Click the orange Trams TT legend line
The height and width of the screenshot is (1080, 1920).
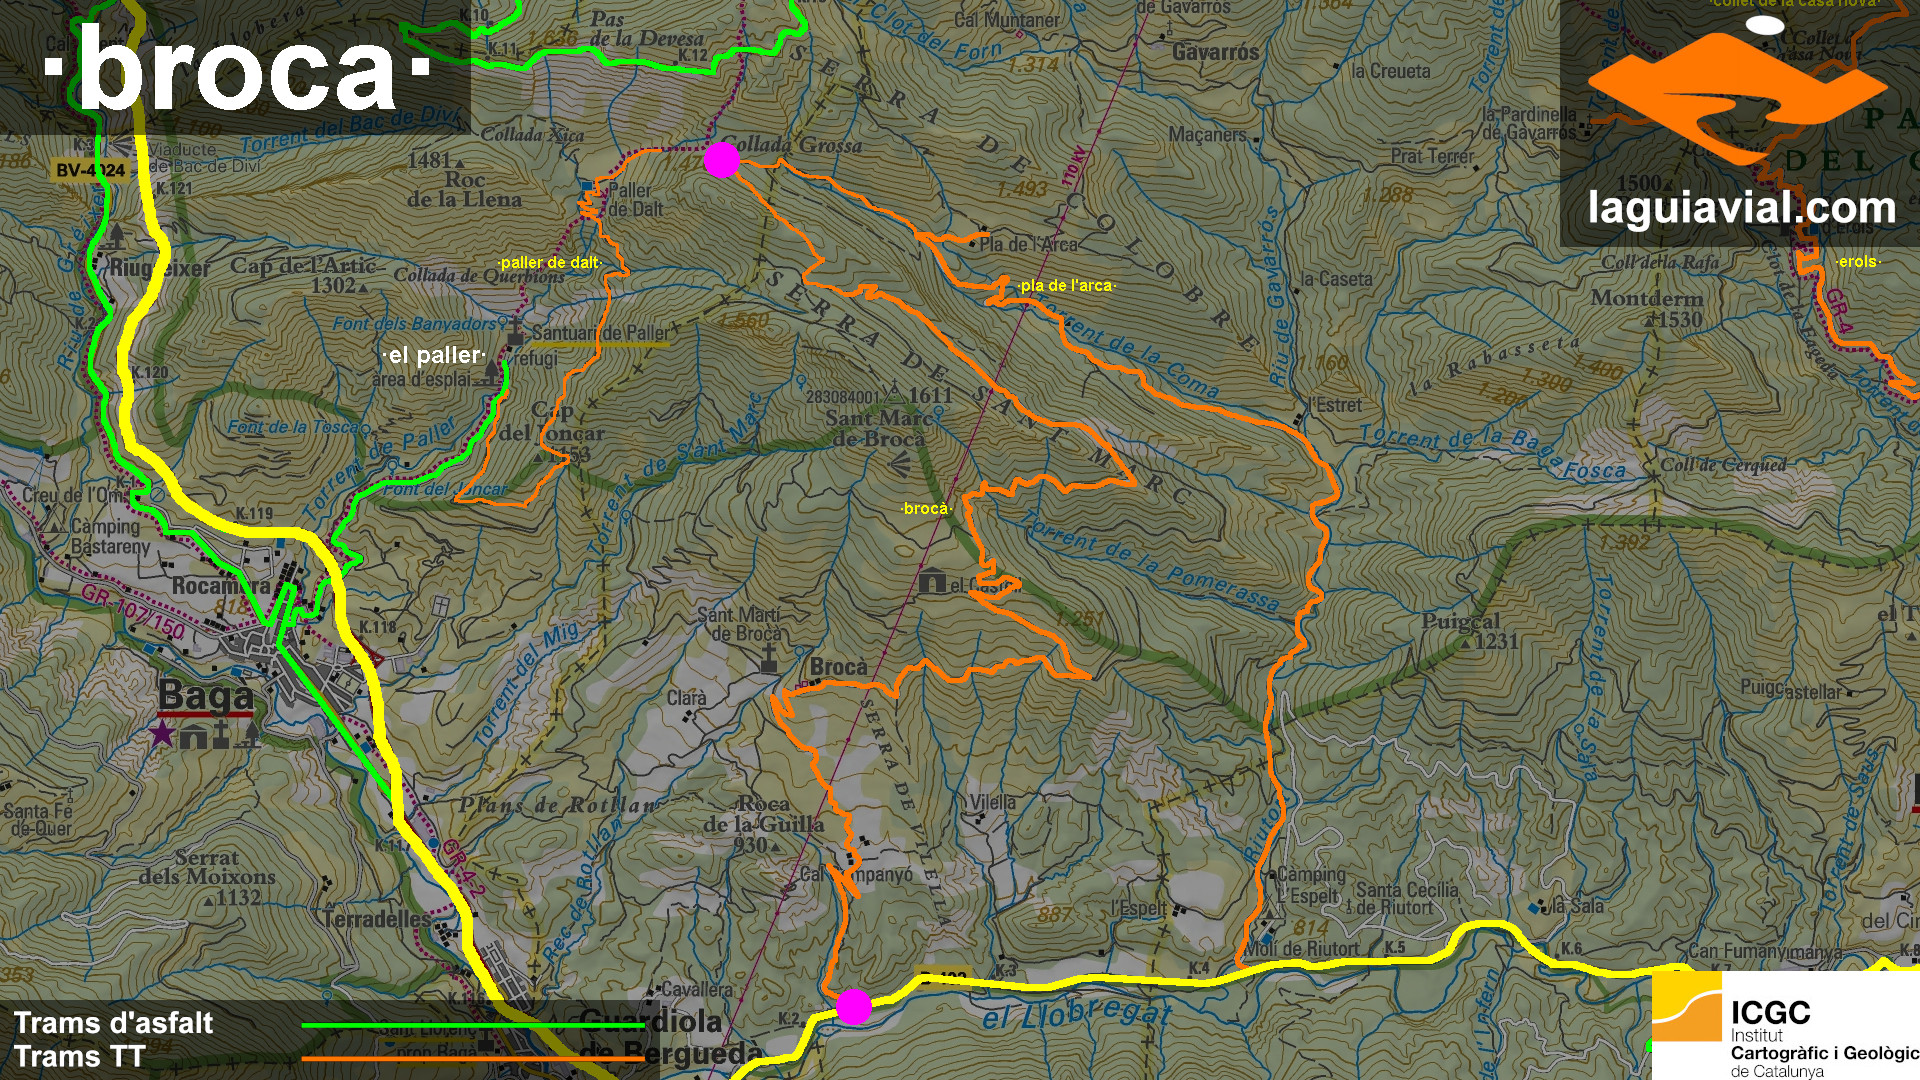(472, 1058)
